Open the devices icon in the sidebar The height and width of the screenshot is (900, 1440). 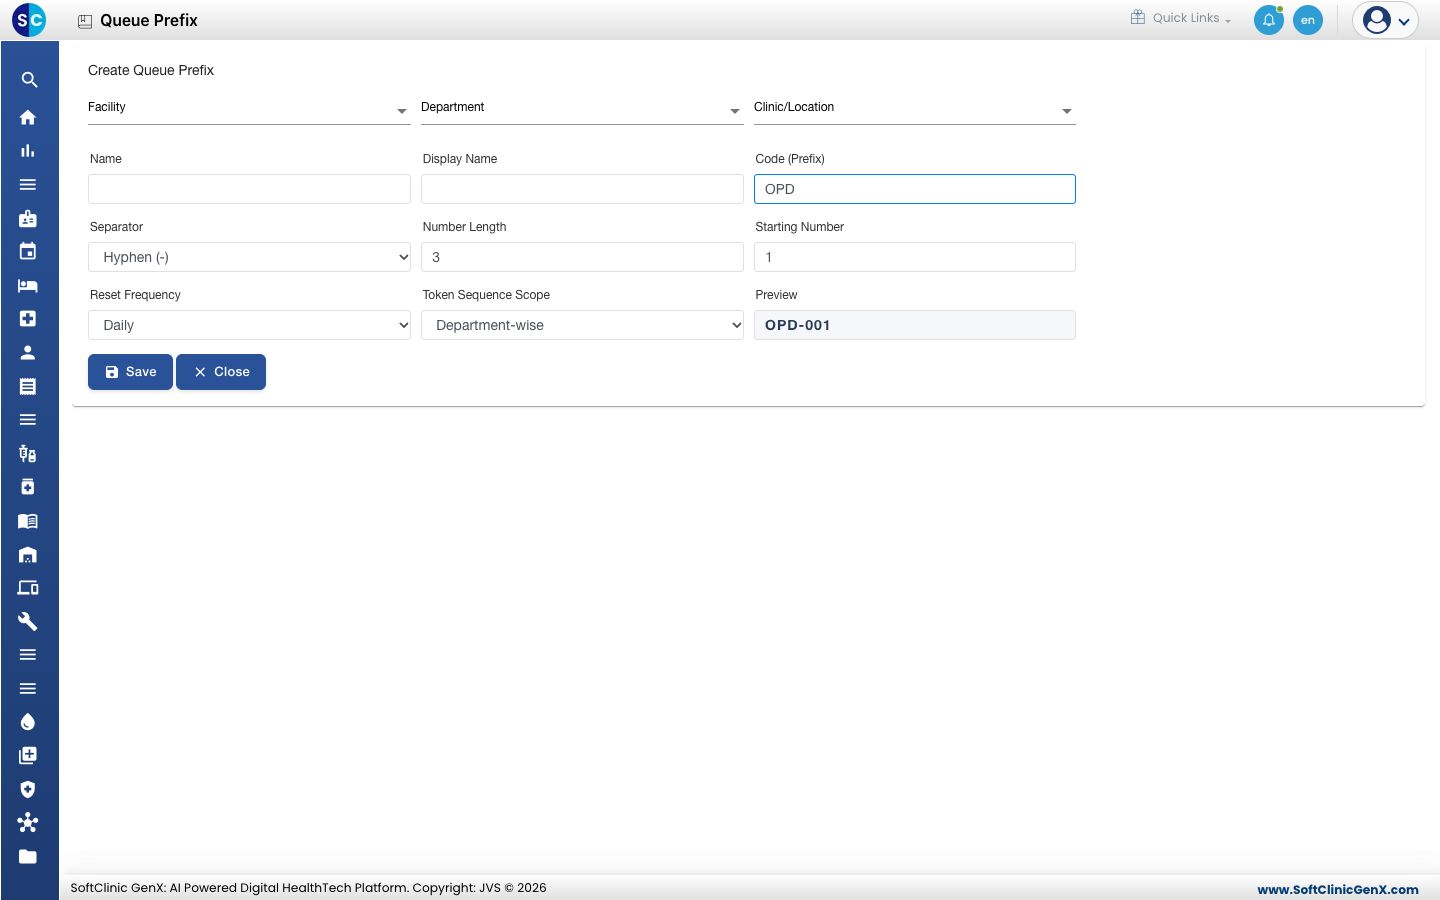(28, 588)
